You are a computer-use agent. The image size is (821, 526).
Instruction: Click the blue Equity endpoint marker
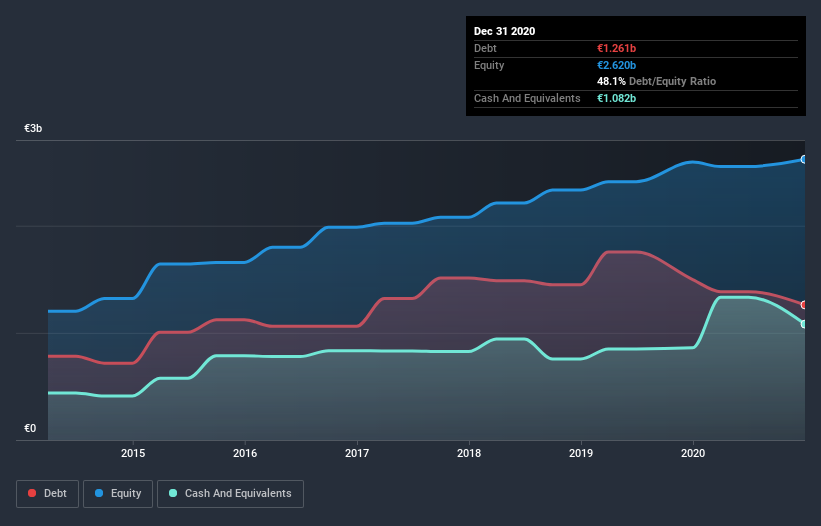pos(804,160)
